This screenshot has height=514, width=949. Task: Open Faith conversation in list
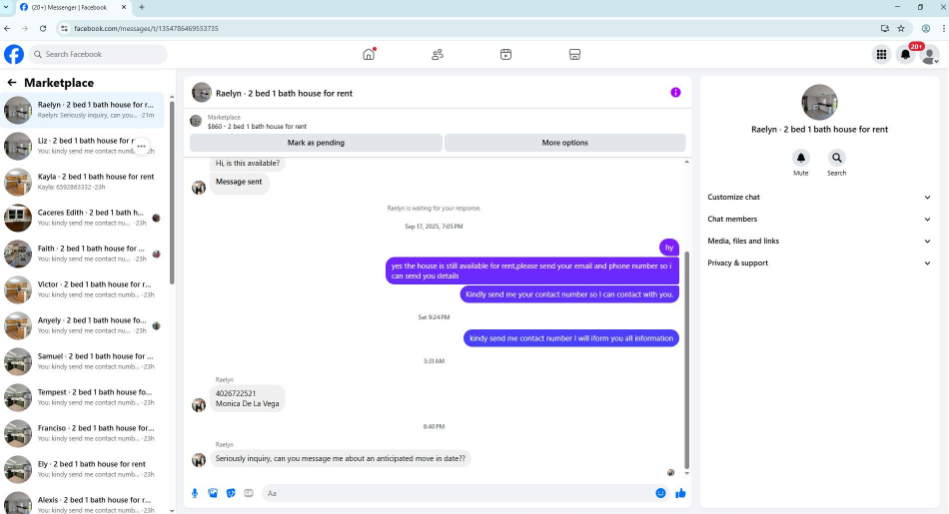pos(82,254)
